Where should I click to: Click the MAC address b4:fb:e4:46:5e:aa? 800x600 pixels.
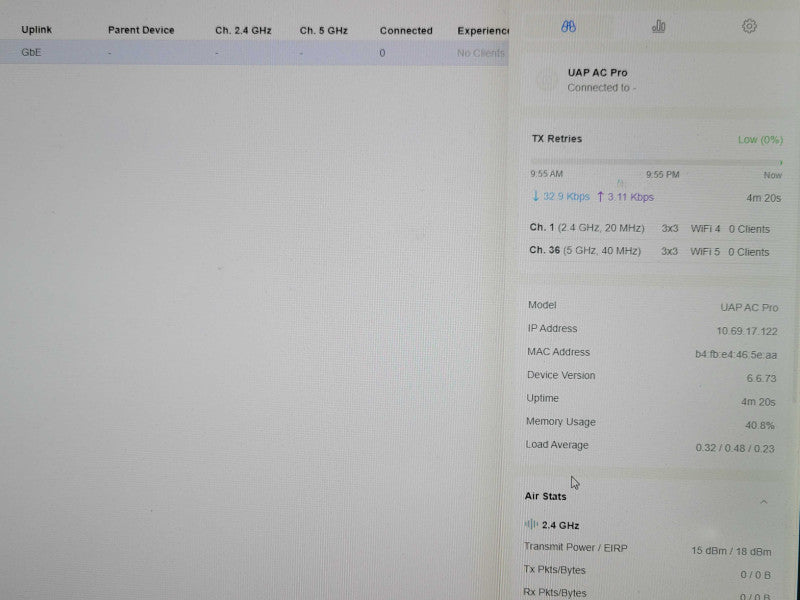(x=736, y=355)
